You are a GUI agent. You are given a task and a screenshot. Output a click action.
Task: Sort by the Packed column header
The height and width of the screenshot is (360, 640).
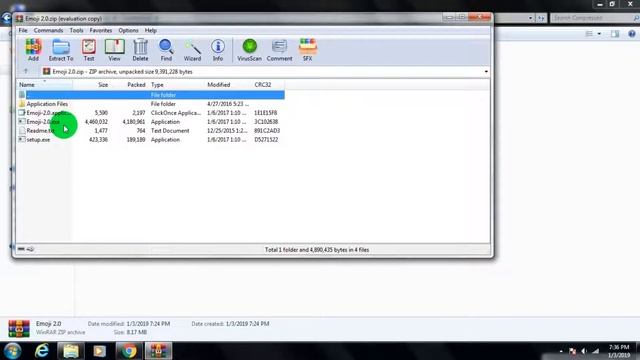(x=129, y=85)
